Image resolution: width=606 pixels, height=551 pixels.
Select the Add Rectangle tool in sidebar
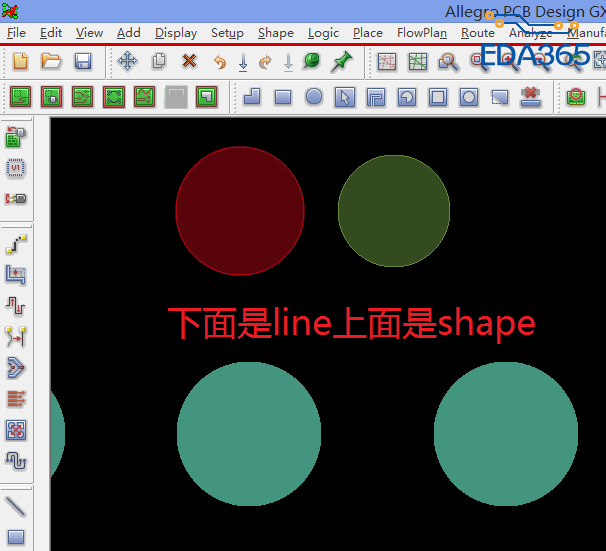16,537
